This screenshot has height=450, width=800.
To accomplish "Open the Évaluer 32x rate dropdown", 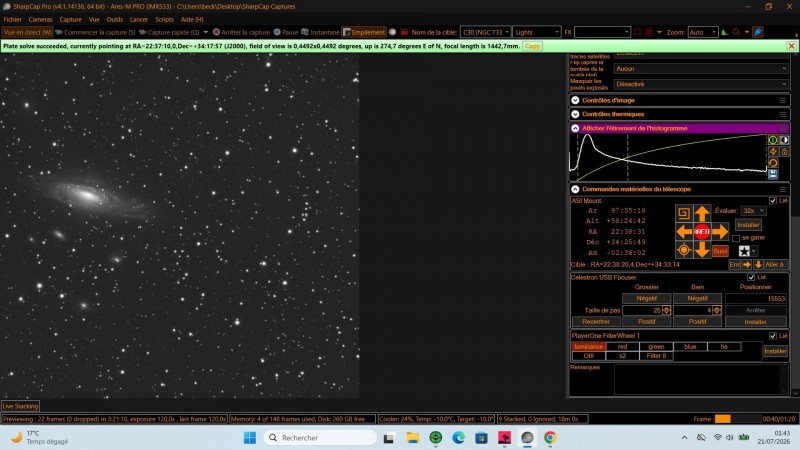I will pos(754,211).
